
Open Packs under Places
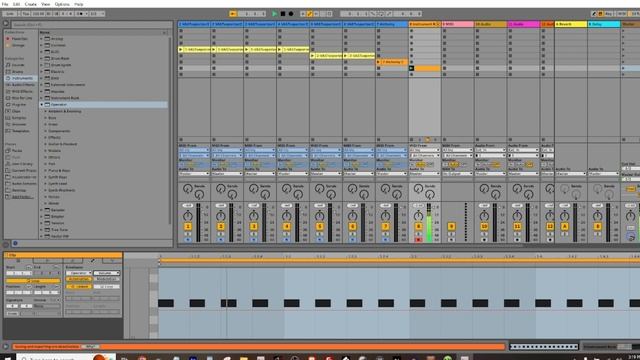coord(17,151)
